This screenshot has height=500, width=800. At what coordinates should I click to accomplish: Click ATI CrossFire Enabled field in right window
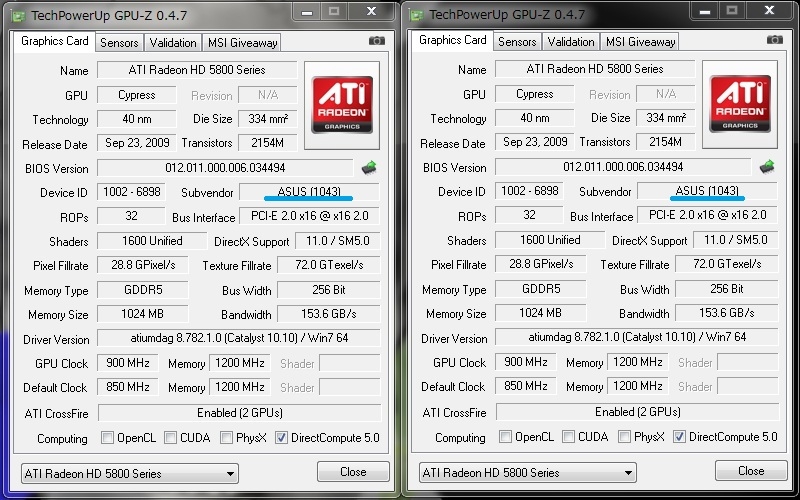click(x=638, y=412)
